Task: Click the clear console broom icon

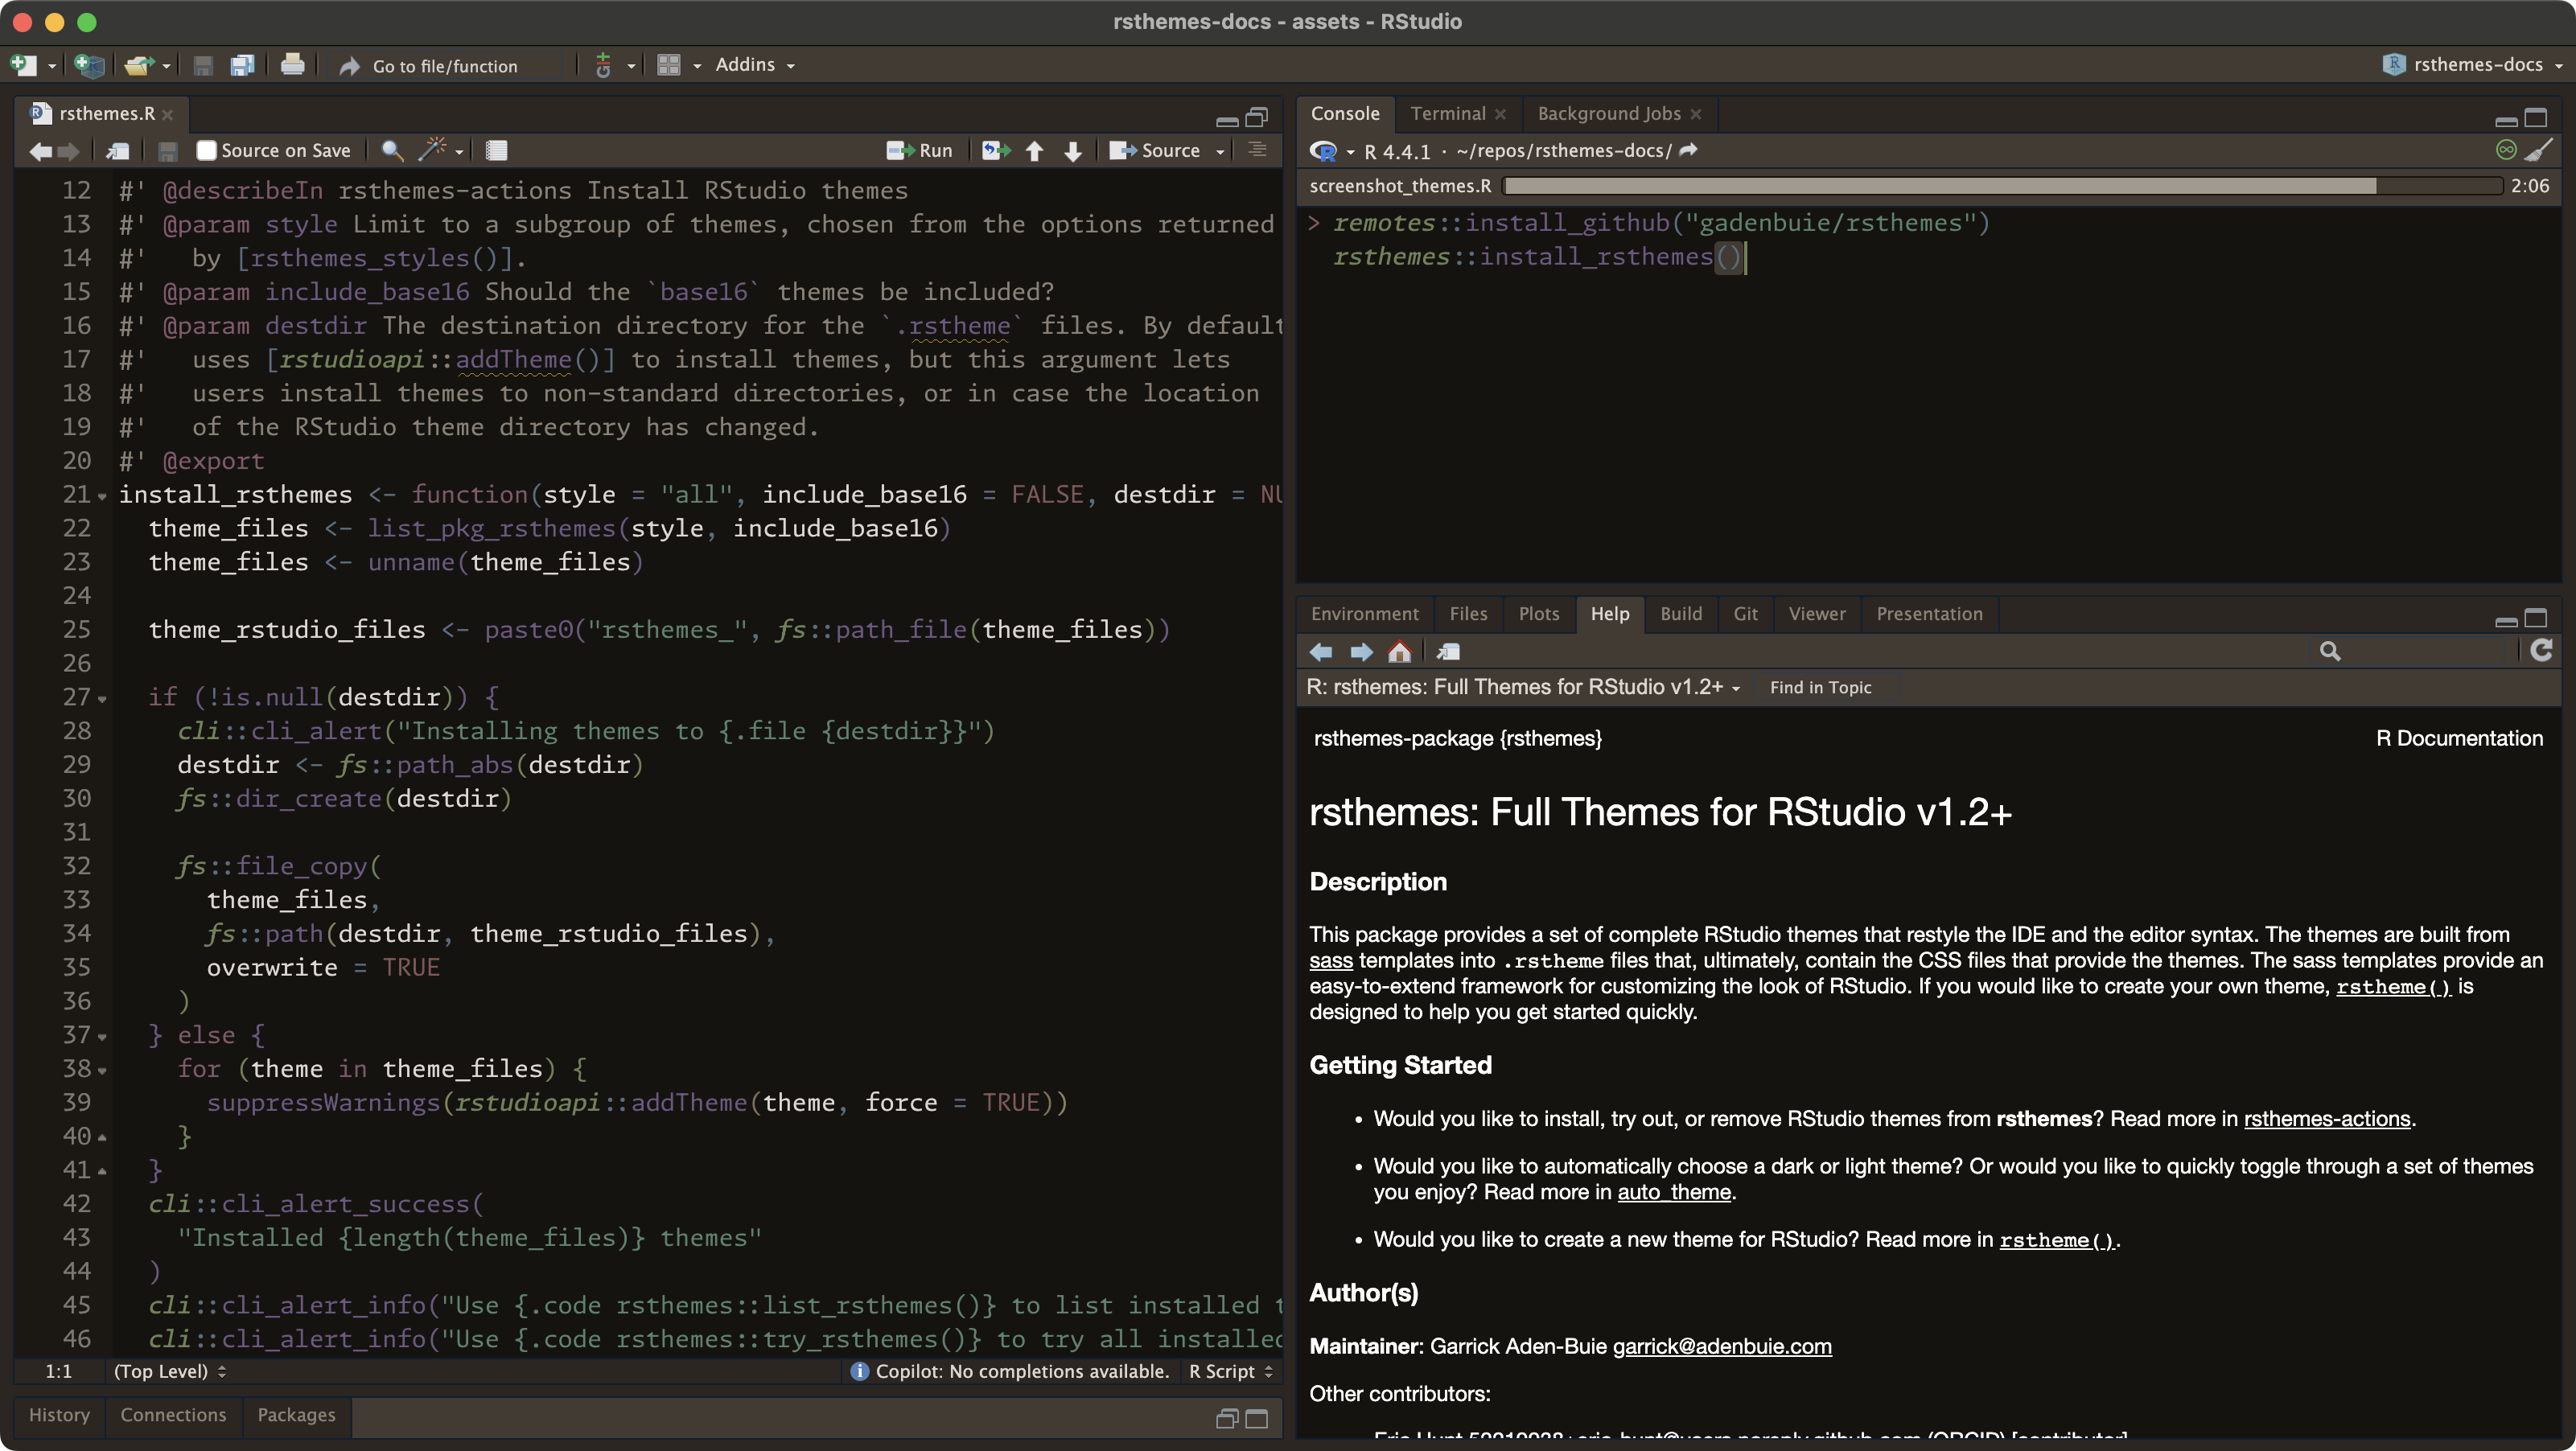Action: pyautogui.click(x=2539, y=150)
